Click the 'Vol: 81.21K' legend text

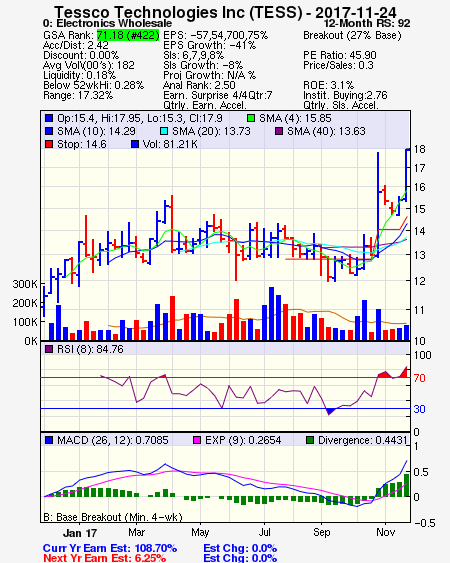[x=170, y=144]
